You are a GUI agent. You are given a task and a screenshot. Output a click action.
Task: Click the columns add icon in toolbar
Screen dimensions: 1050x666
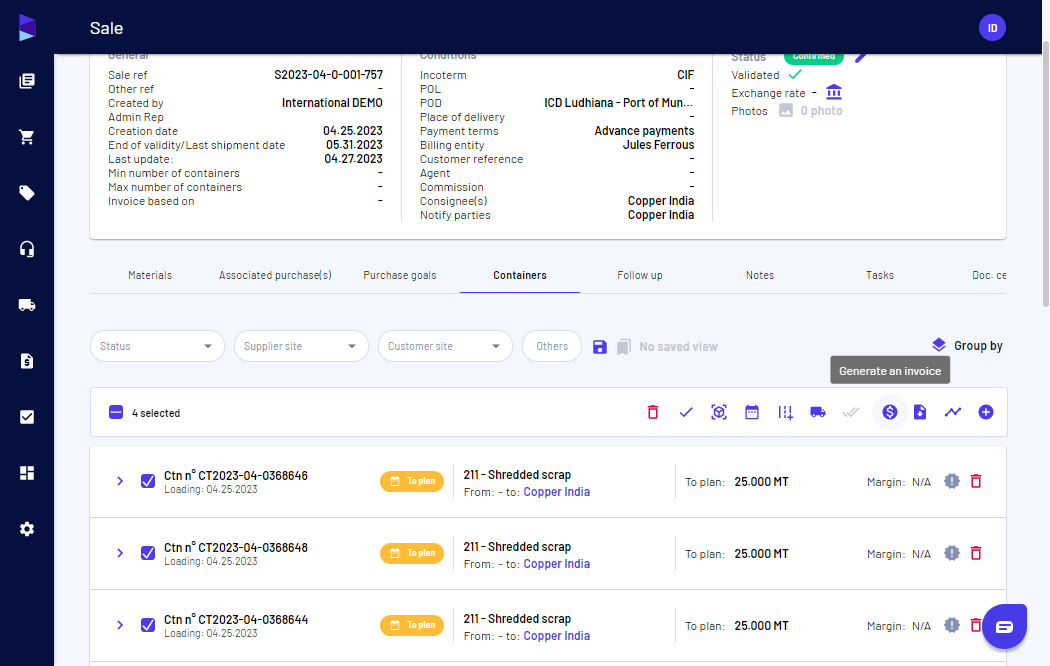tap(785, 412)
